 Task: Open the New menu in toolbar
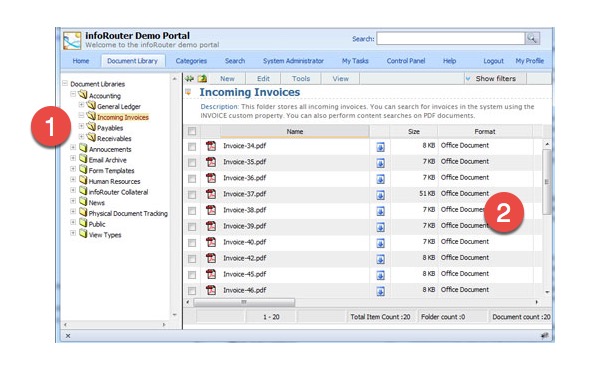[227, 79]
